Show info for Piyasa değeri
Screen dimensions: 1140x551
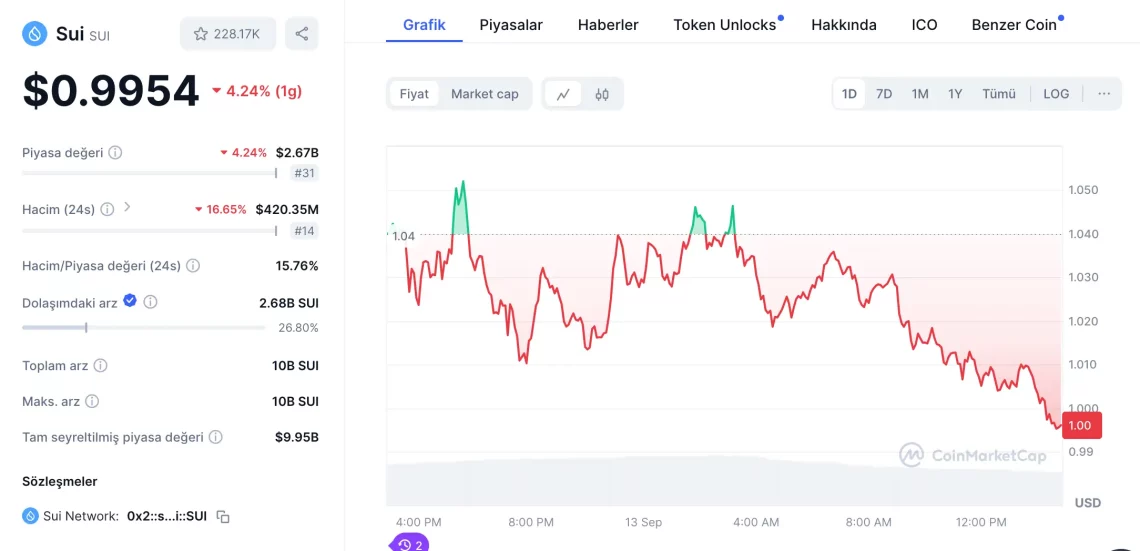(x=116, y=153)
